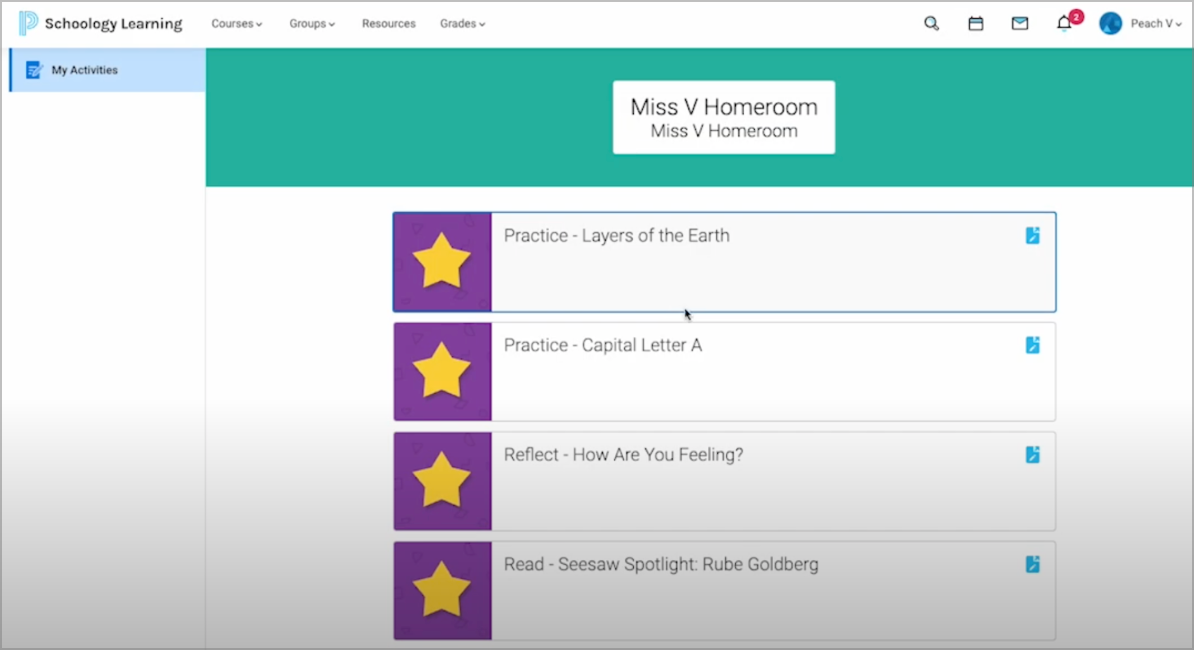Open the search magnifier icon
This screenshot has width=1194, height=650.
coord(931,24)
